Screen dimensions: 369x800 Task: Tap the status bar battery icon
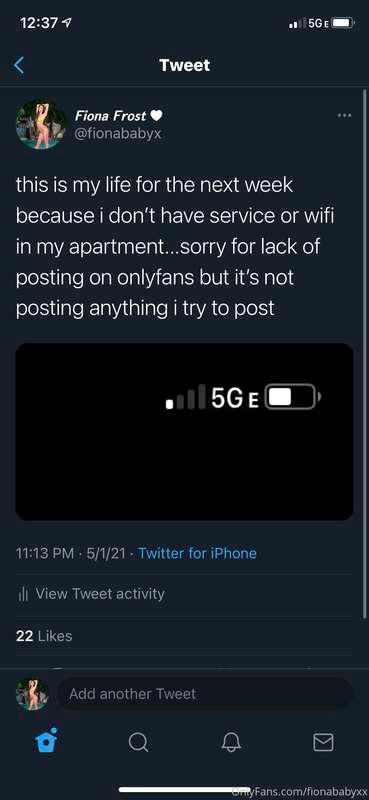click(x=343, y=23)
